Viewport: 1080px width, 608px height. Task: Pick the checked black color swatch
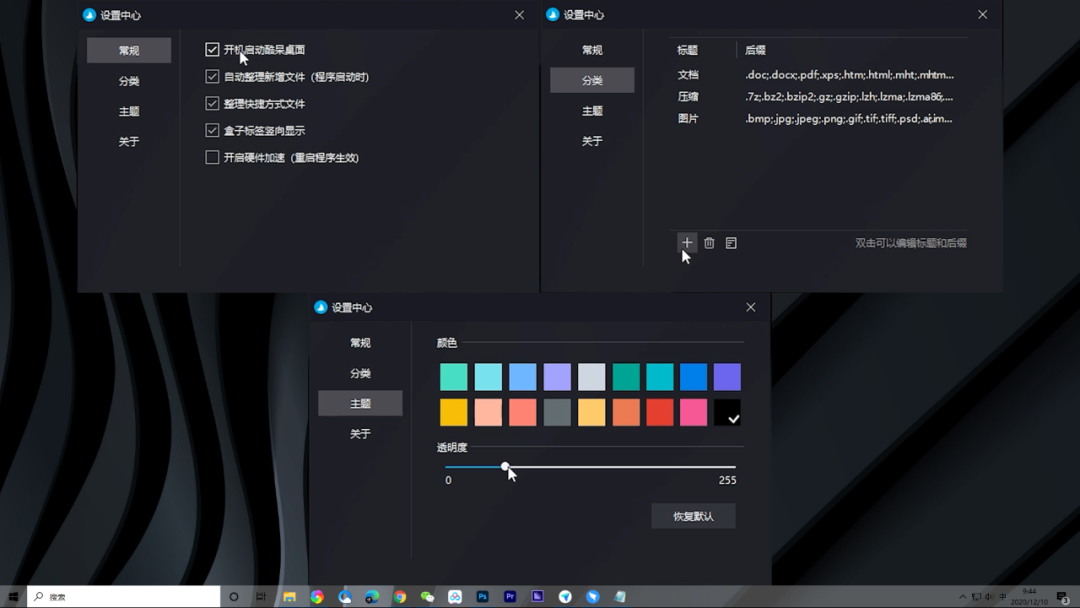coord(727,412)
